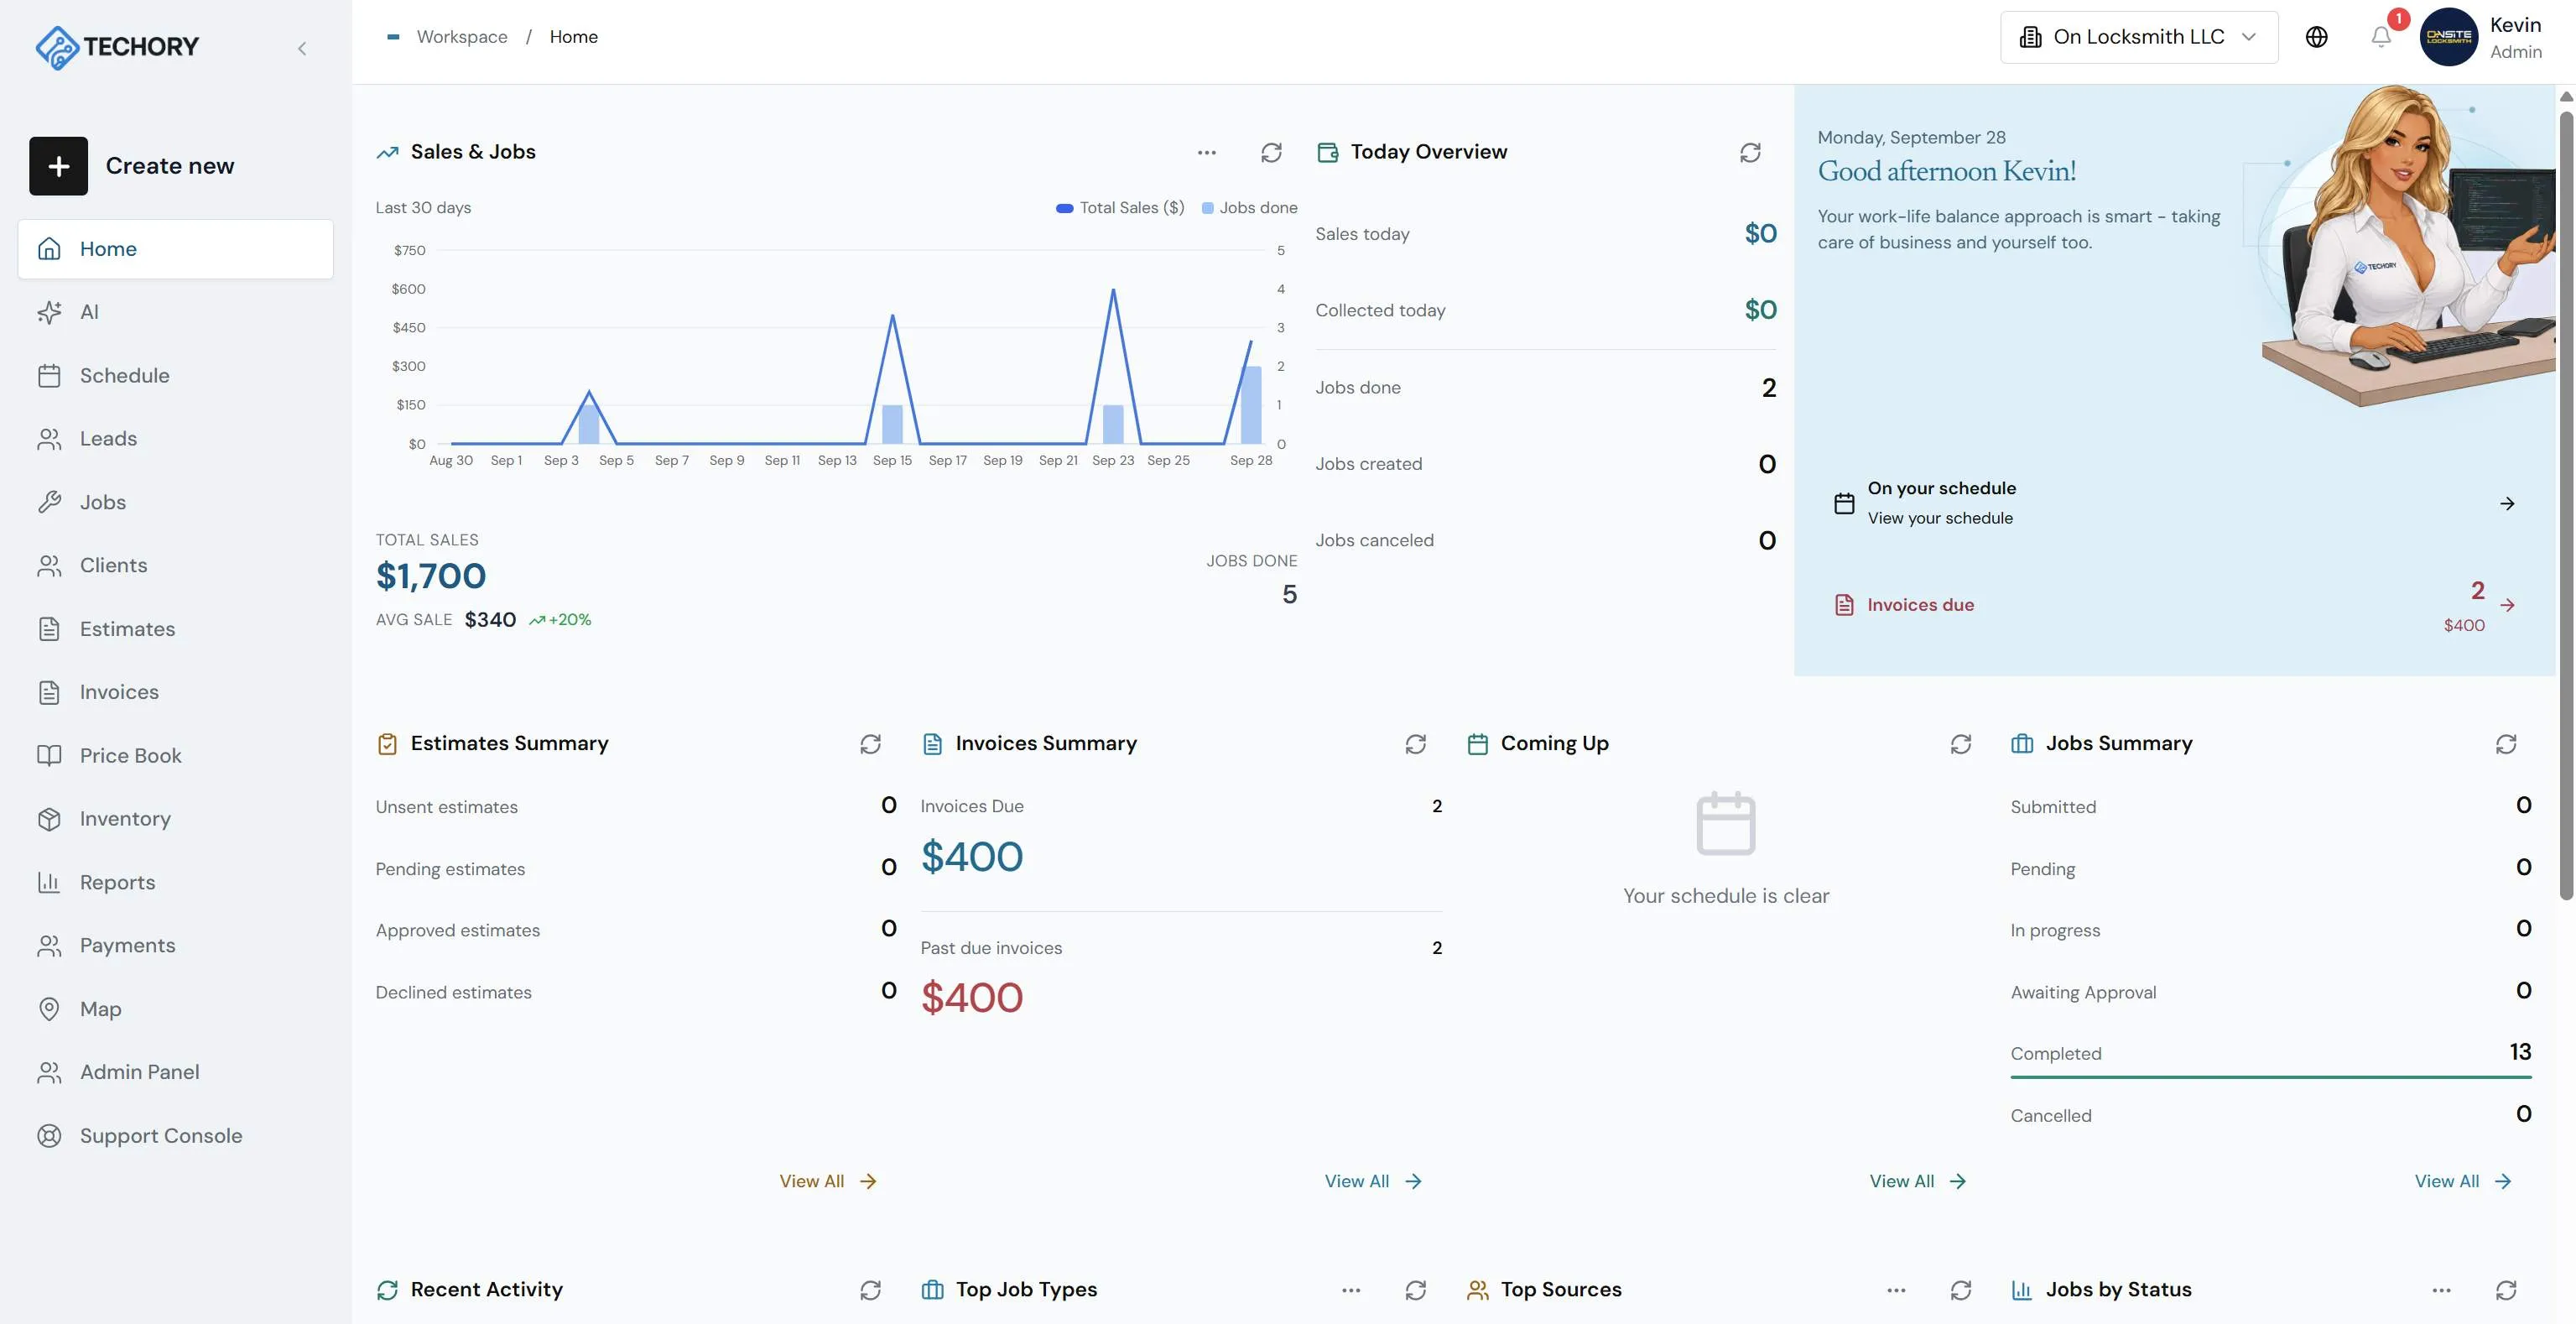
Task: Open the globe language icon
Action: pyautogui.click(x=2316, y=37)
